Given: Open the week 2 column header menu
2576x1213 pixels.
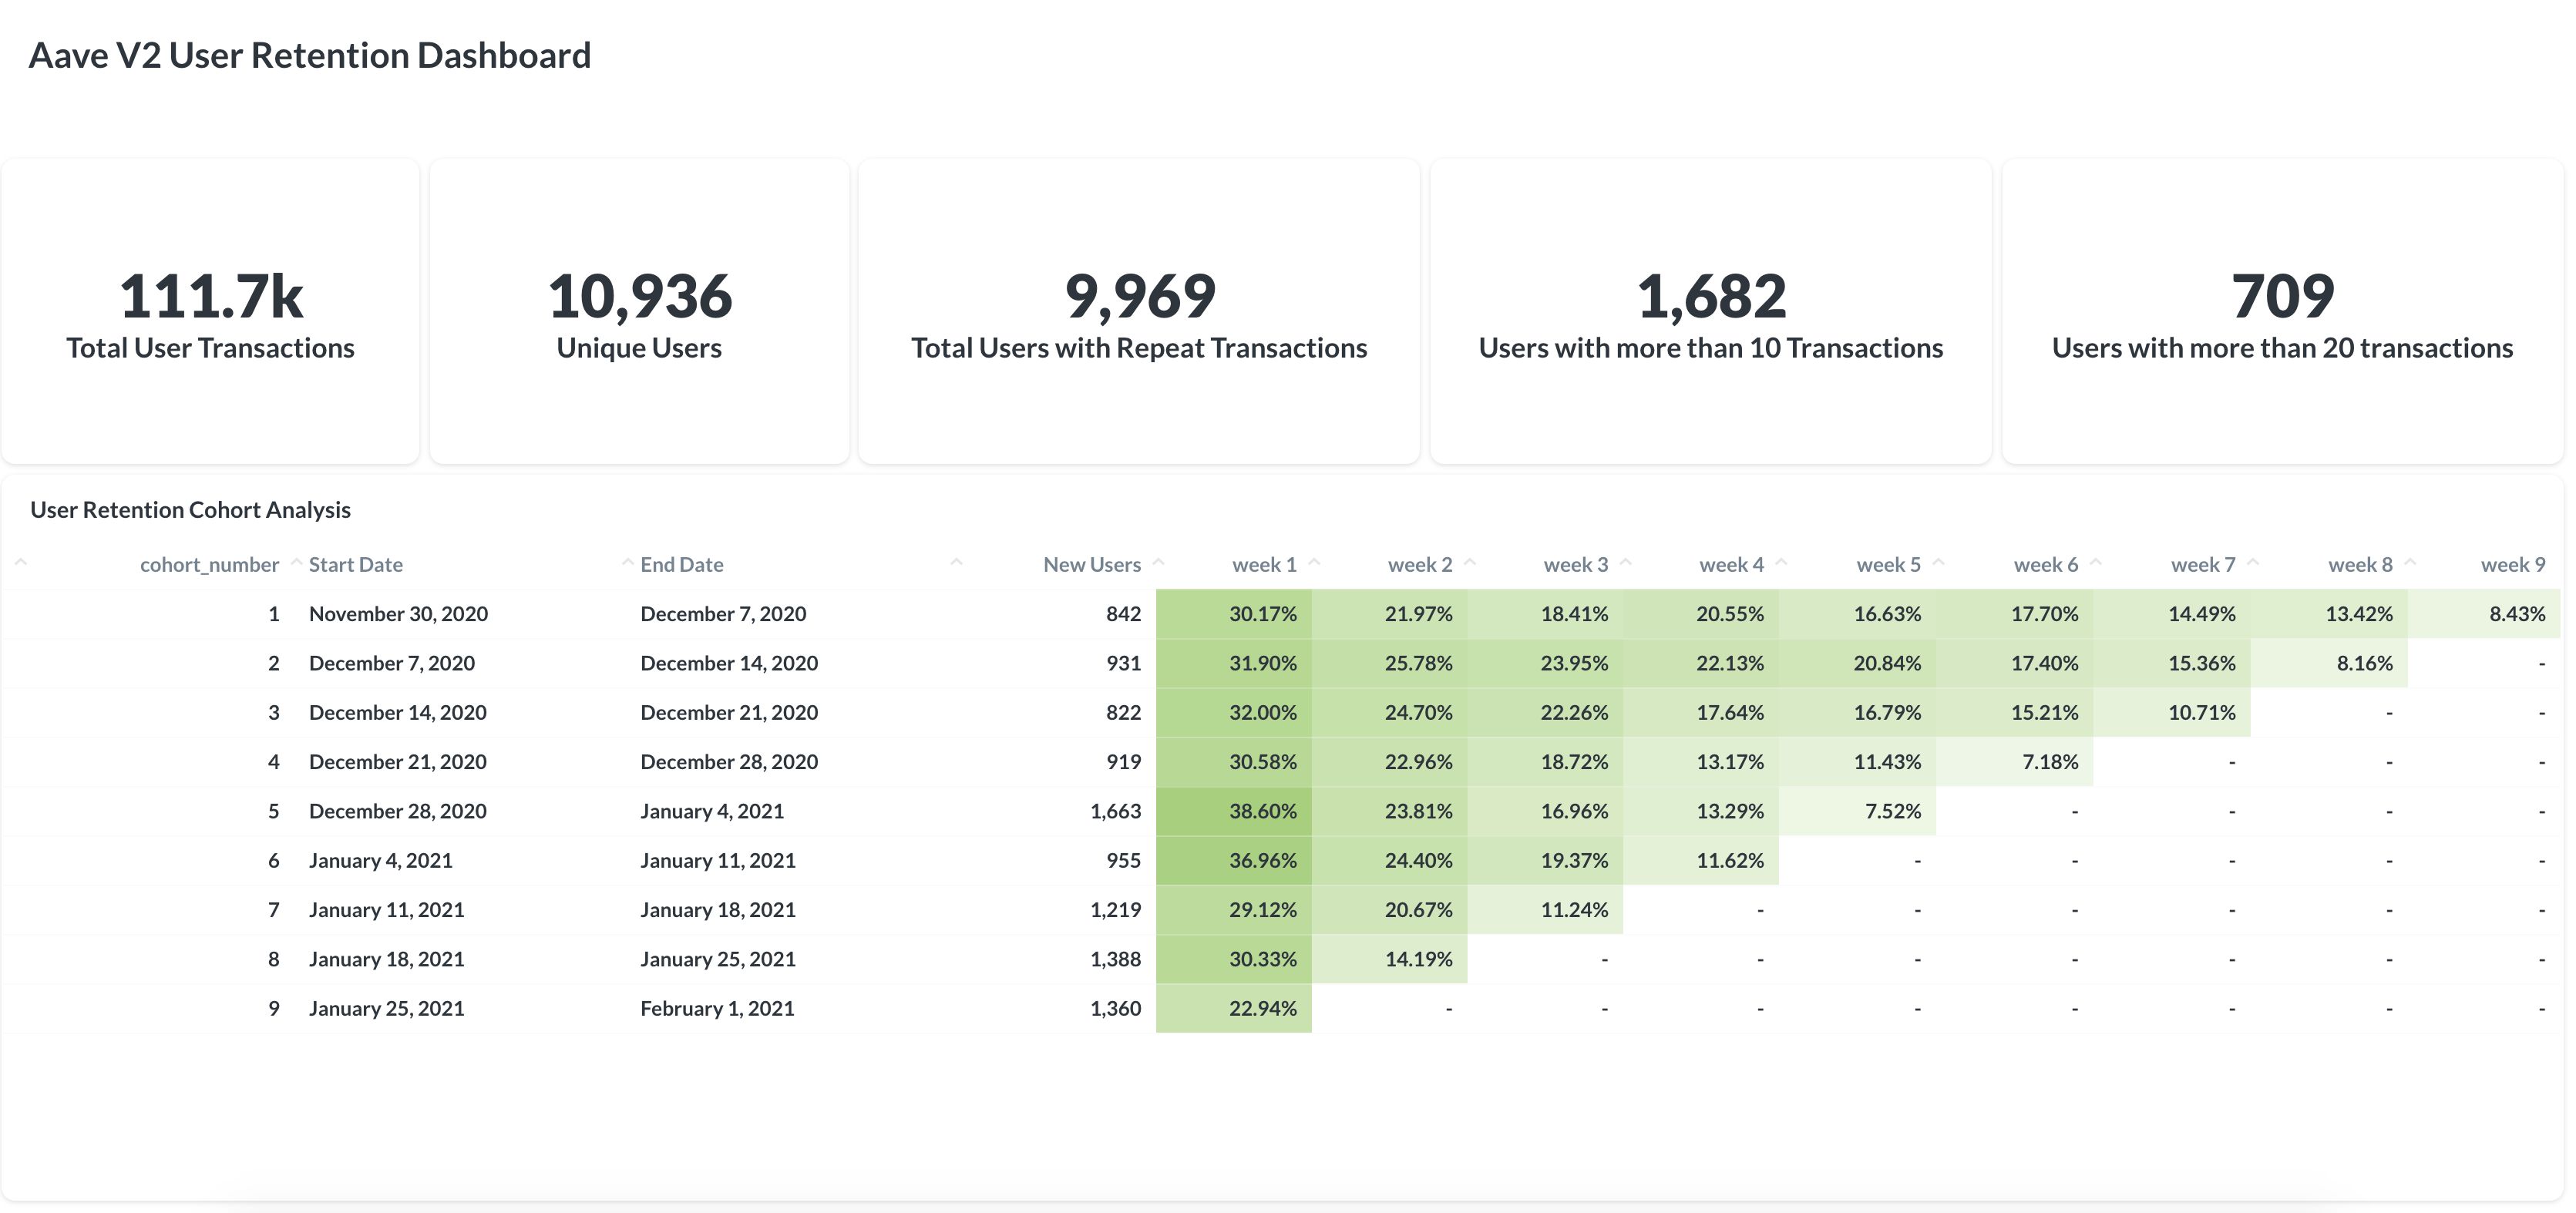Looking at the screenshot, I should [1420, 565].
